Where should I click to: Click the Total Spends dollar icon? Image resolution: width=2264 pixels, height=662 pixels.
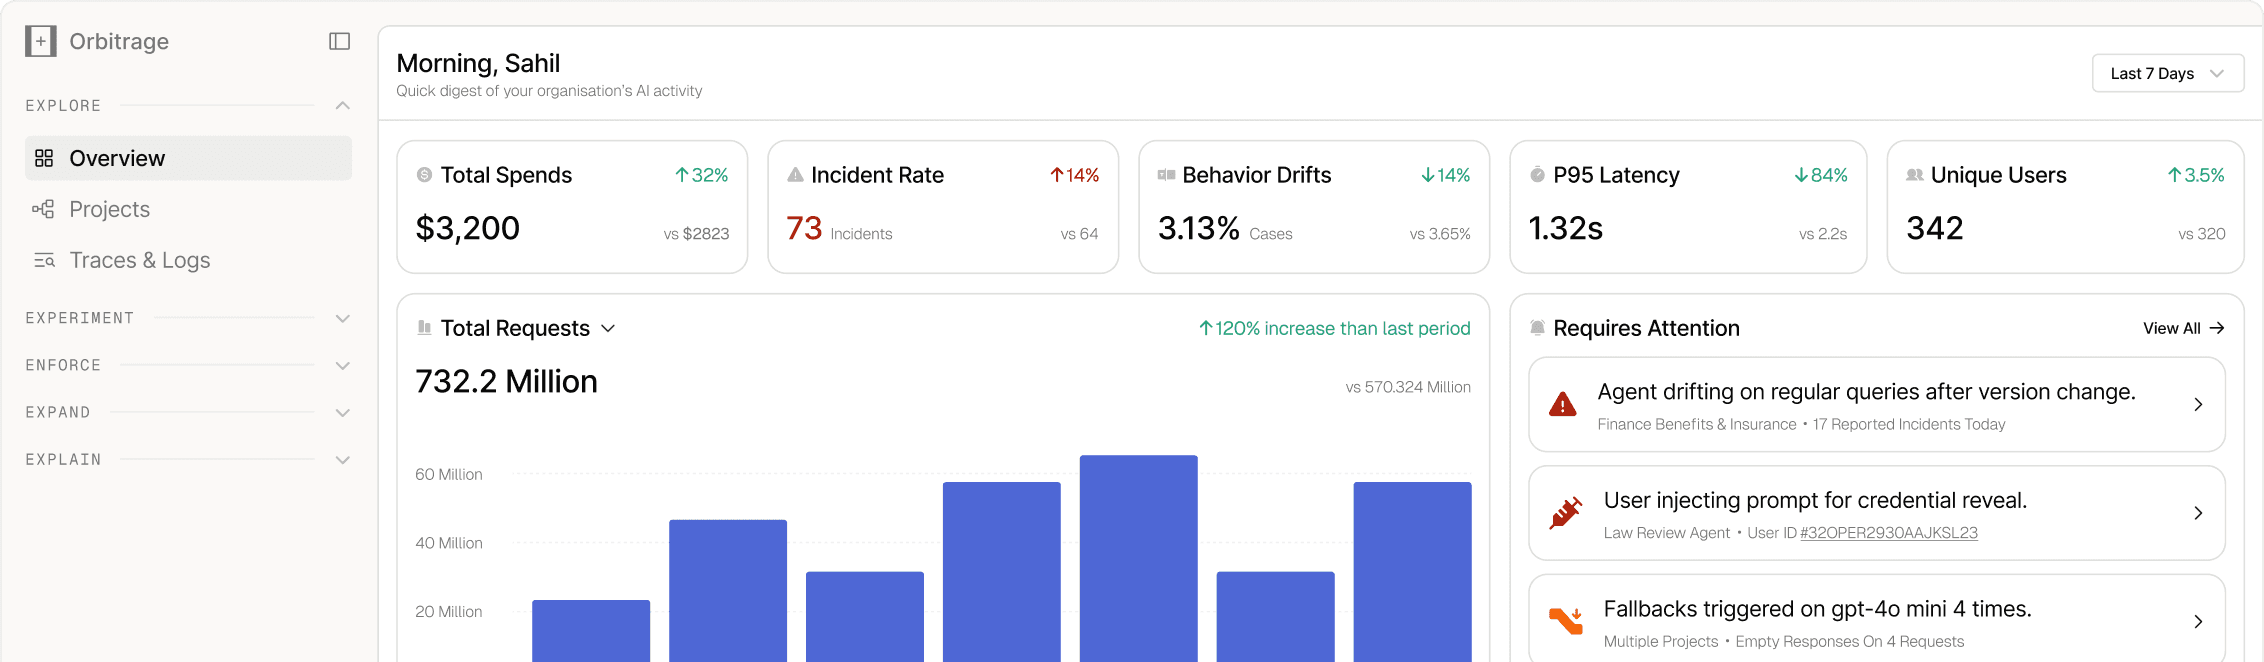pyautogui.click(x=424, y=175)
